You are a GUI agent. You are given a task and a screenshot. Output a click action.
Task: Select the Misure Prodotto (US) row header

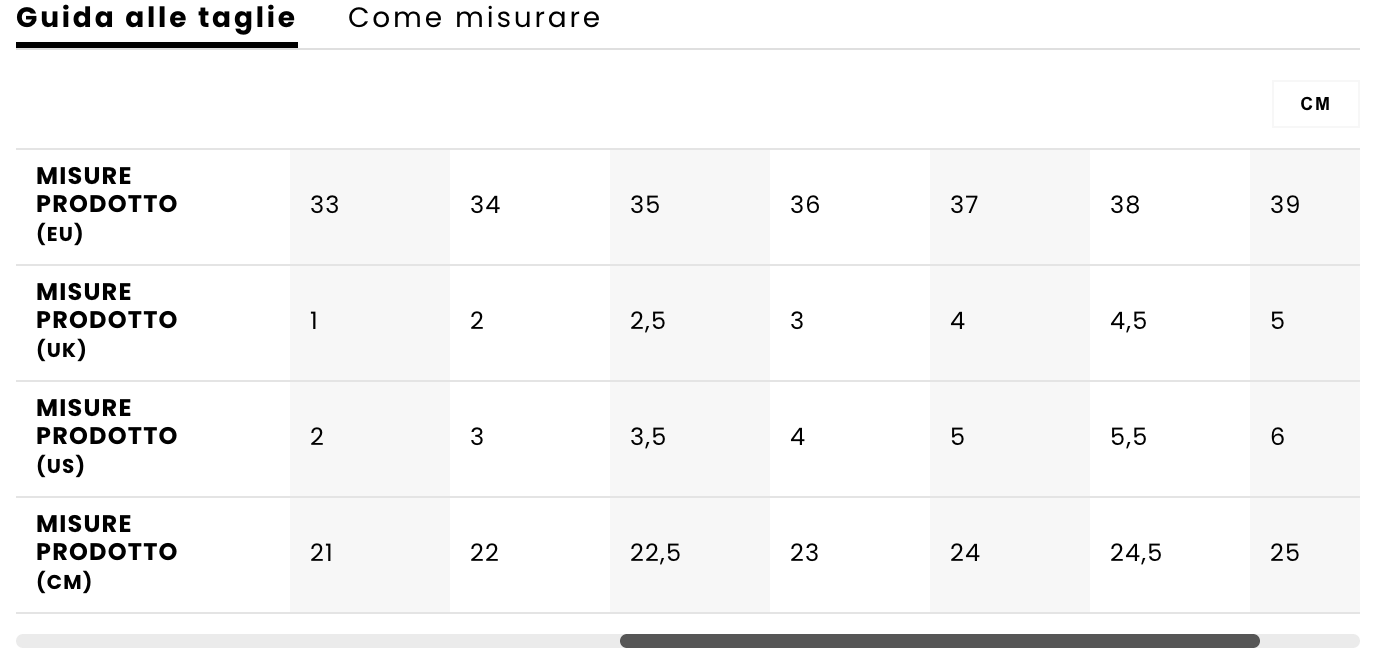pyautogui.click(x=107, y=437)
